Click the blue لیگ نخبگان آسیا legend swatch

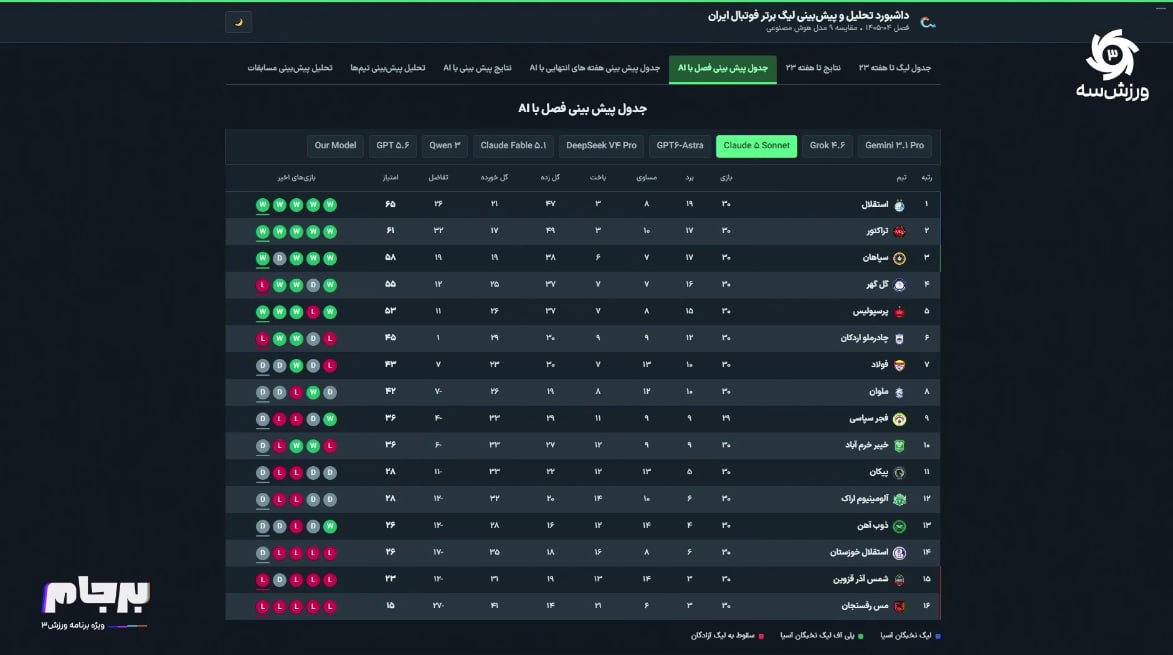pyautogui.click(x=938, y=636)
